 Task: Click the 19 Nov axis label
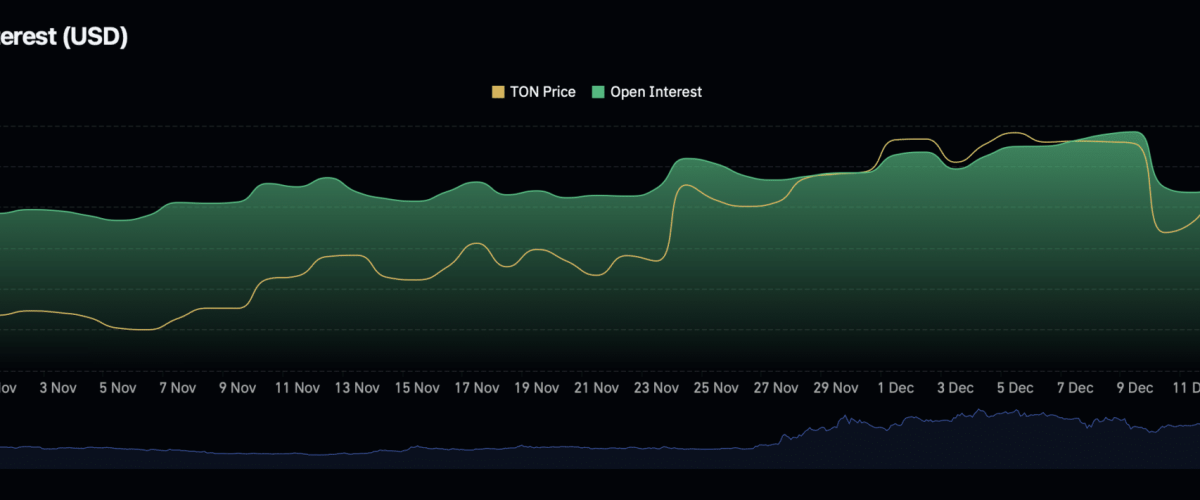tap(536, 388)
